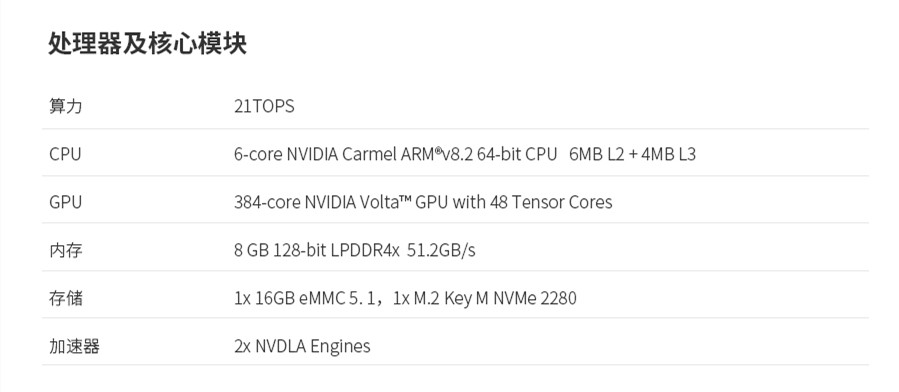This screenshot has height=392, width=899.
Task: Click the 384-core NVIDIA Volta GPU text
Action: coord(341,202)
